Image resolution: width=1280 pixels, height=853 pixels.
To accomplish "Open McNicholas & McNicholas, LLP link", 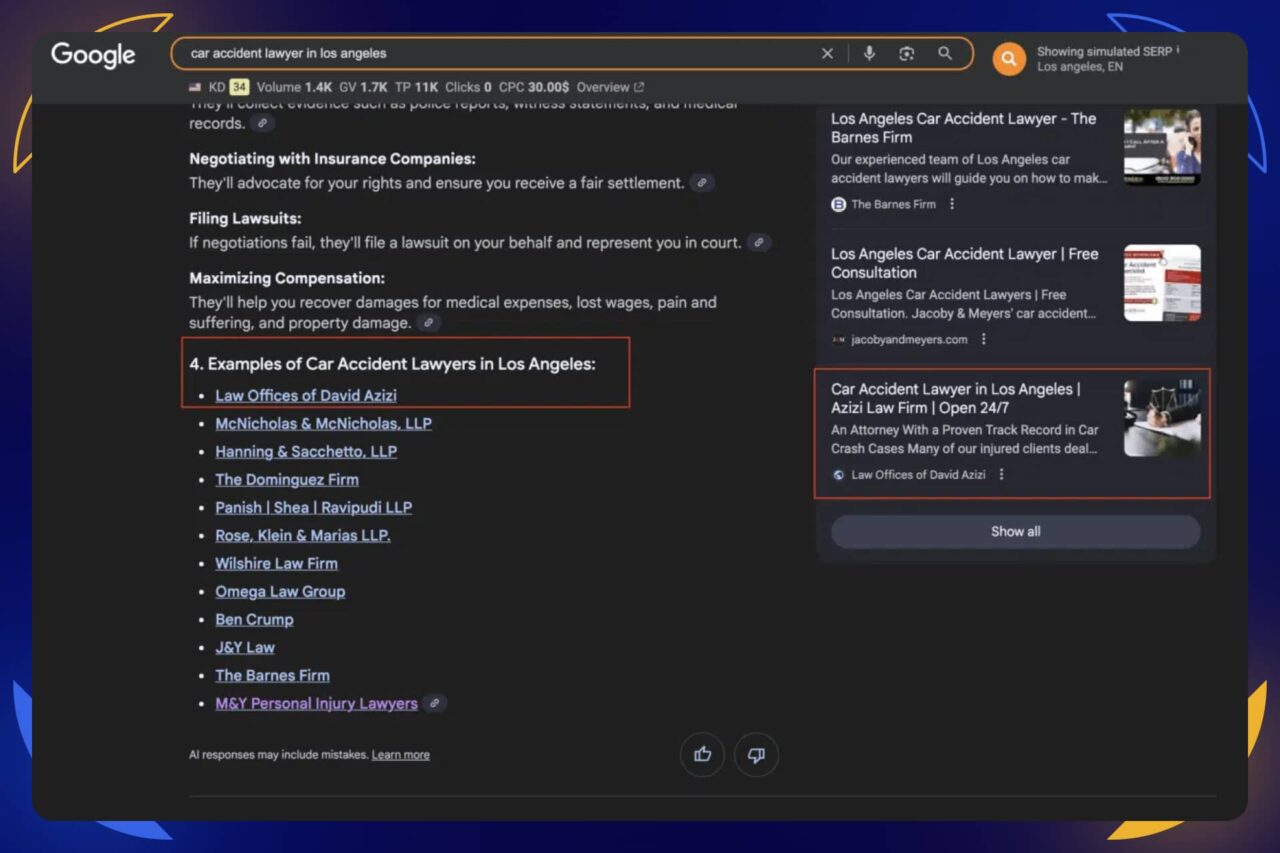I will coord(323,423).
